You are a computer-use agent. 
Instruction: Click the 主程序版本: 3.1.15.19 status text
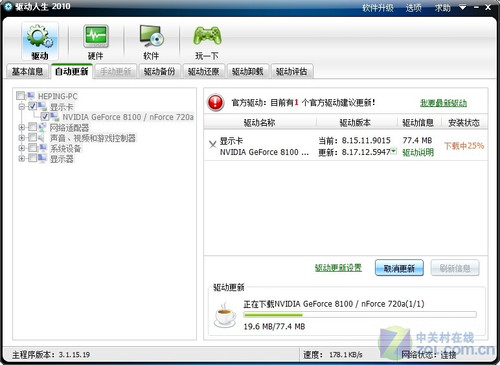[51, 355]
